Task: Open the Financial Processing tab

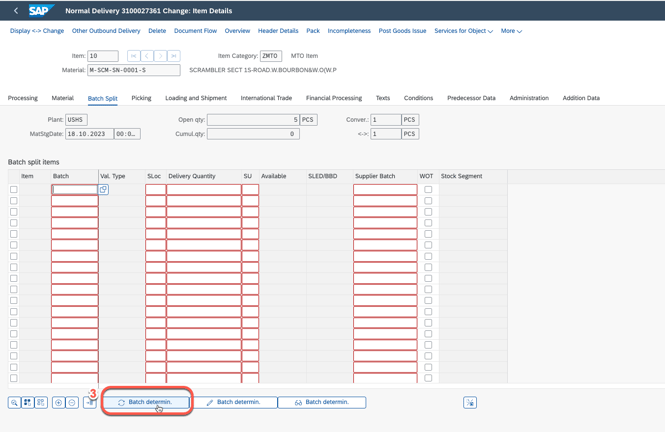Action: 334,98
